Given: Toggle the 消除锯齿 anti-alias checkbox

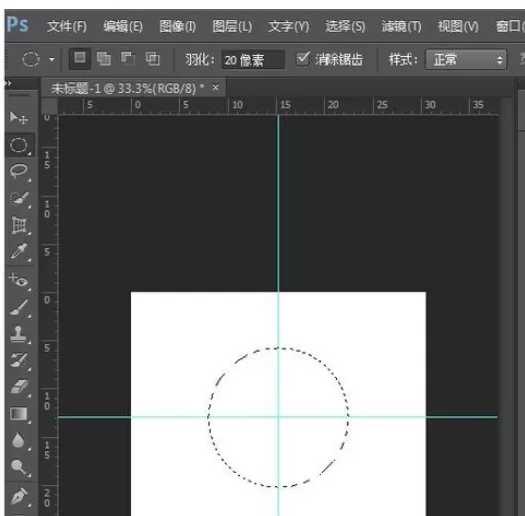Looking at the screenshot, I should point(303,59).
